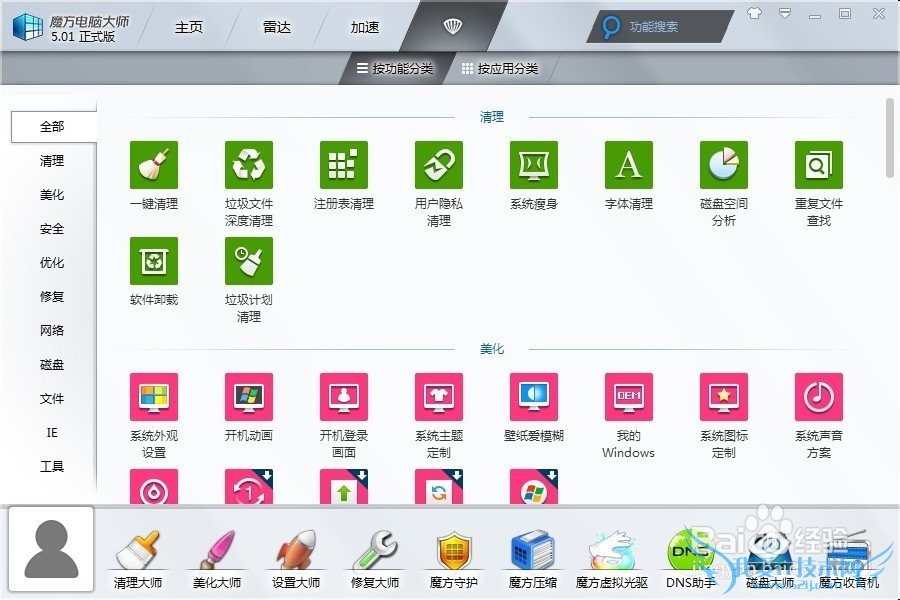
Task: Switch to 按应用分类 view
Action: pos(500,69)
